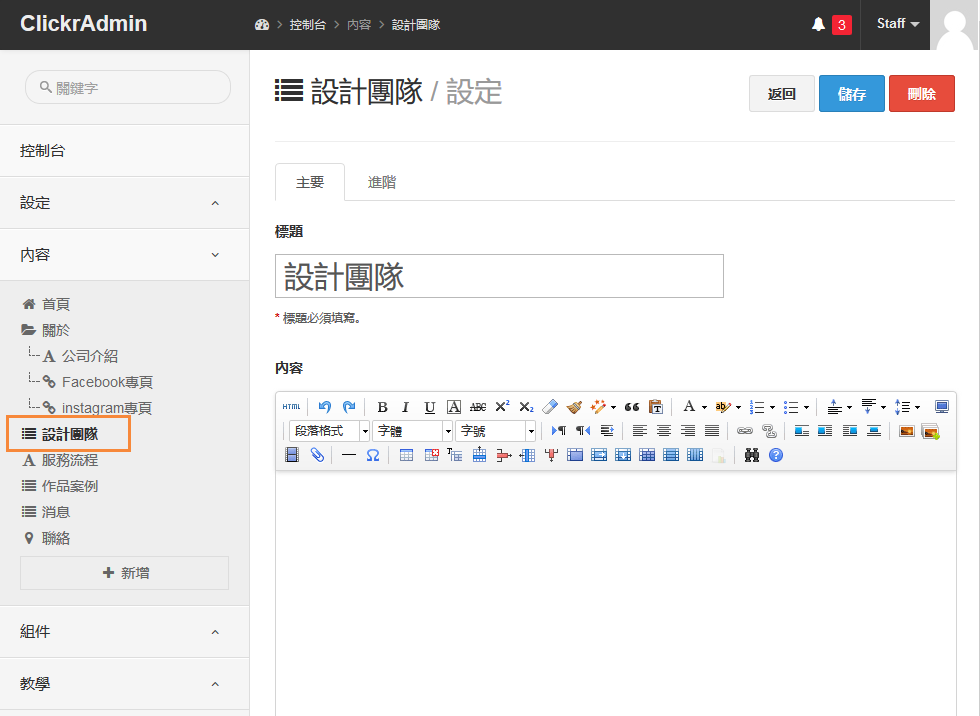
Task: Expand 設定 sidebar section
Action: (124, 202)
